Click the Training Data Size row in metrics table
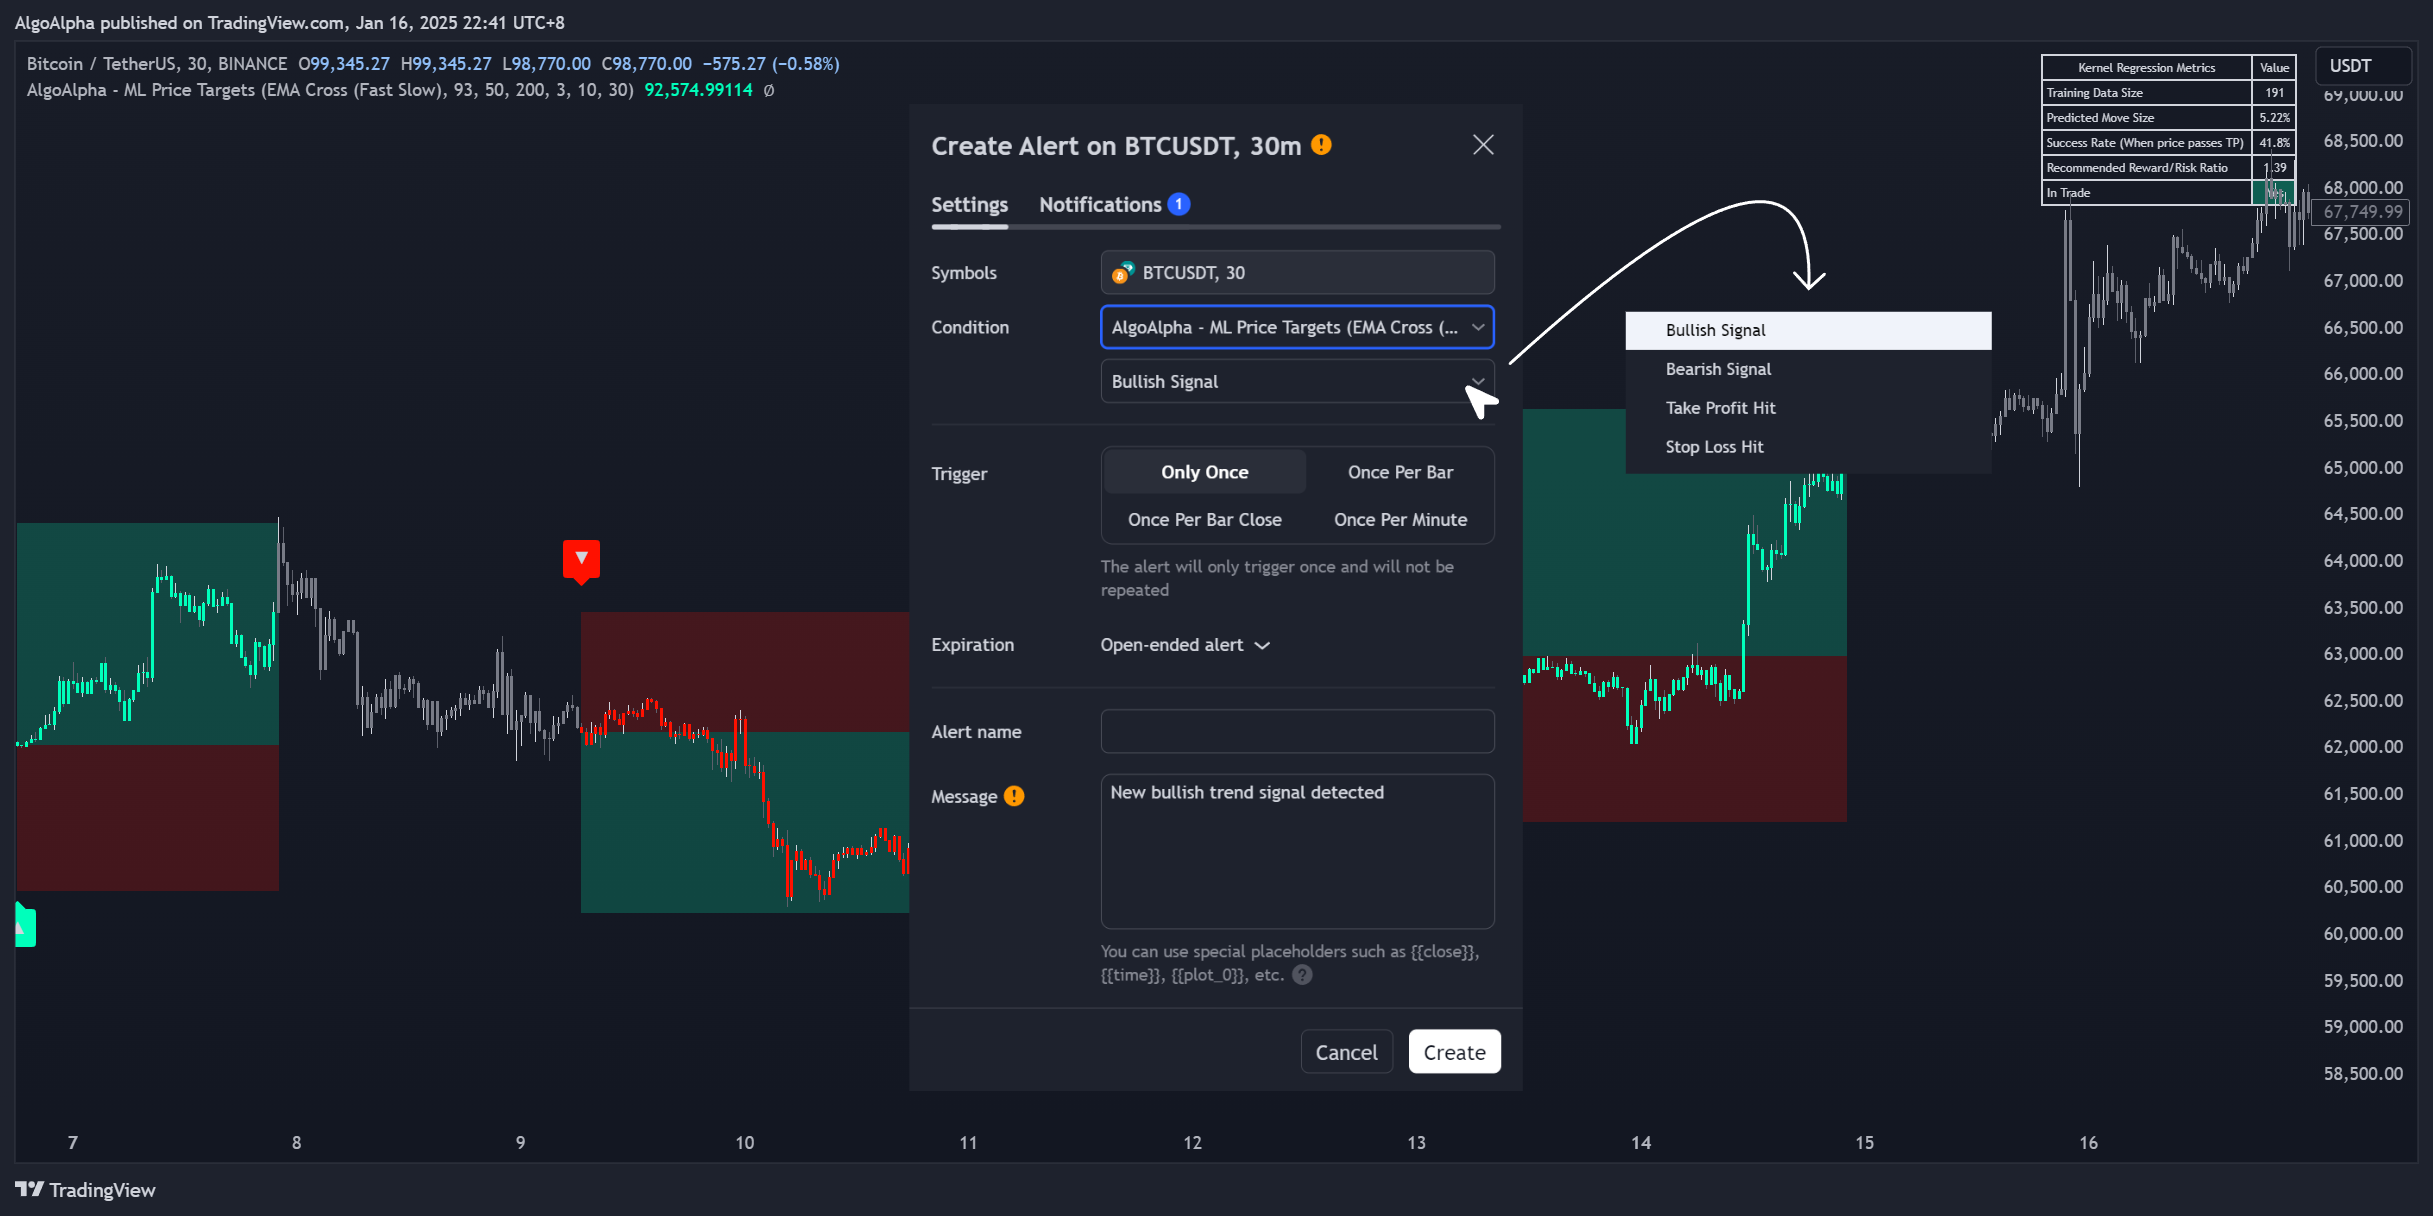This screenshot has width=2433, height=1216. click(x=2167, y=93)
